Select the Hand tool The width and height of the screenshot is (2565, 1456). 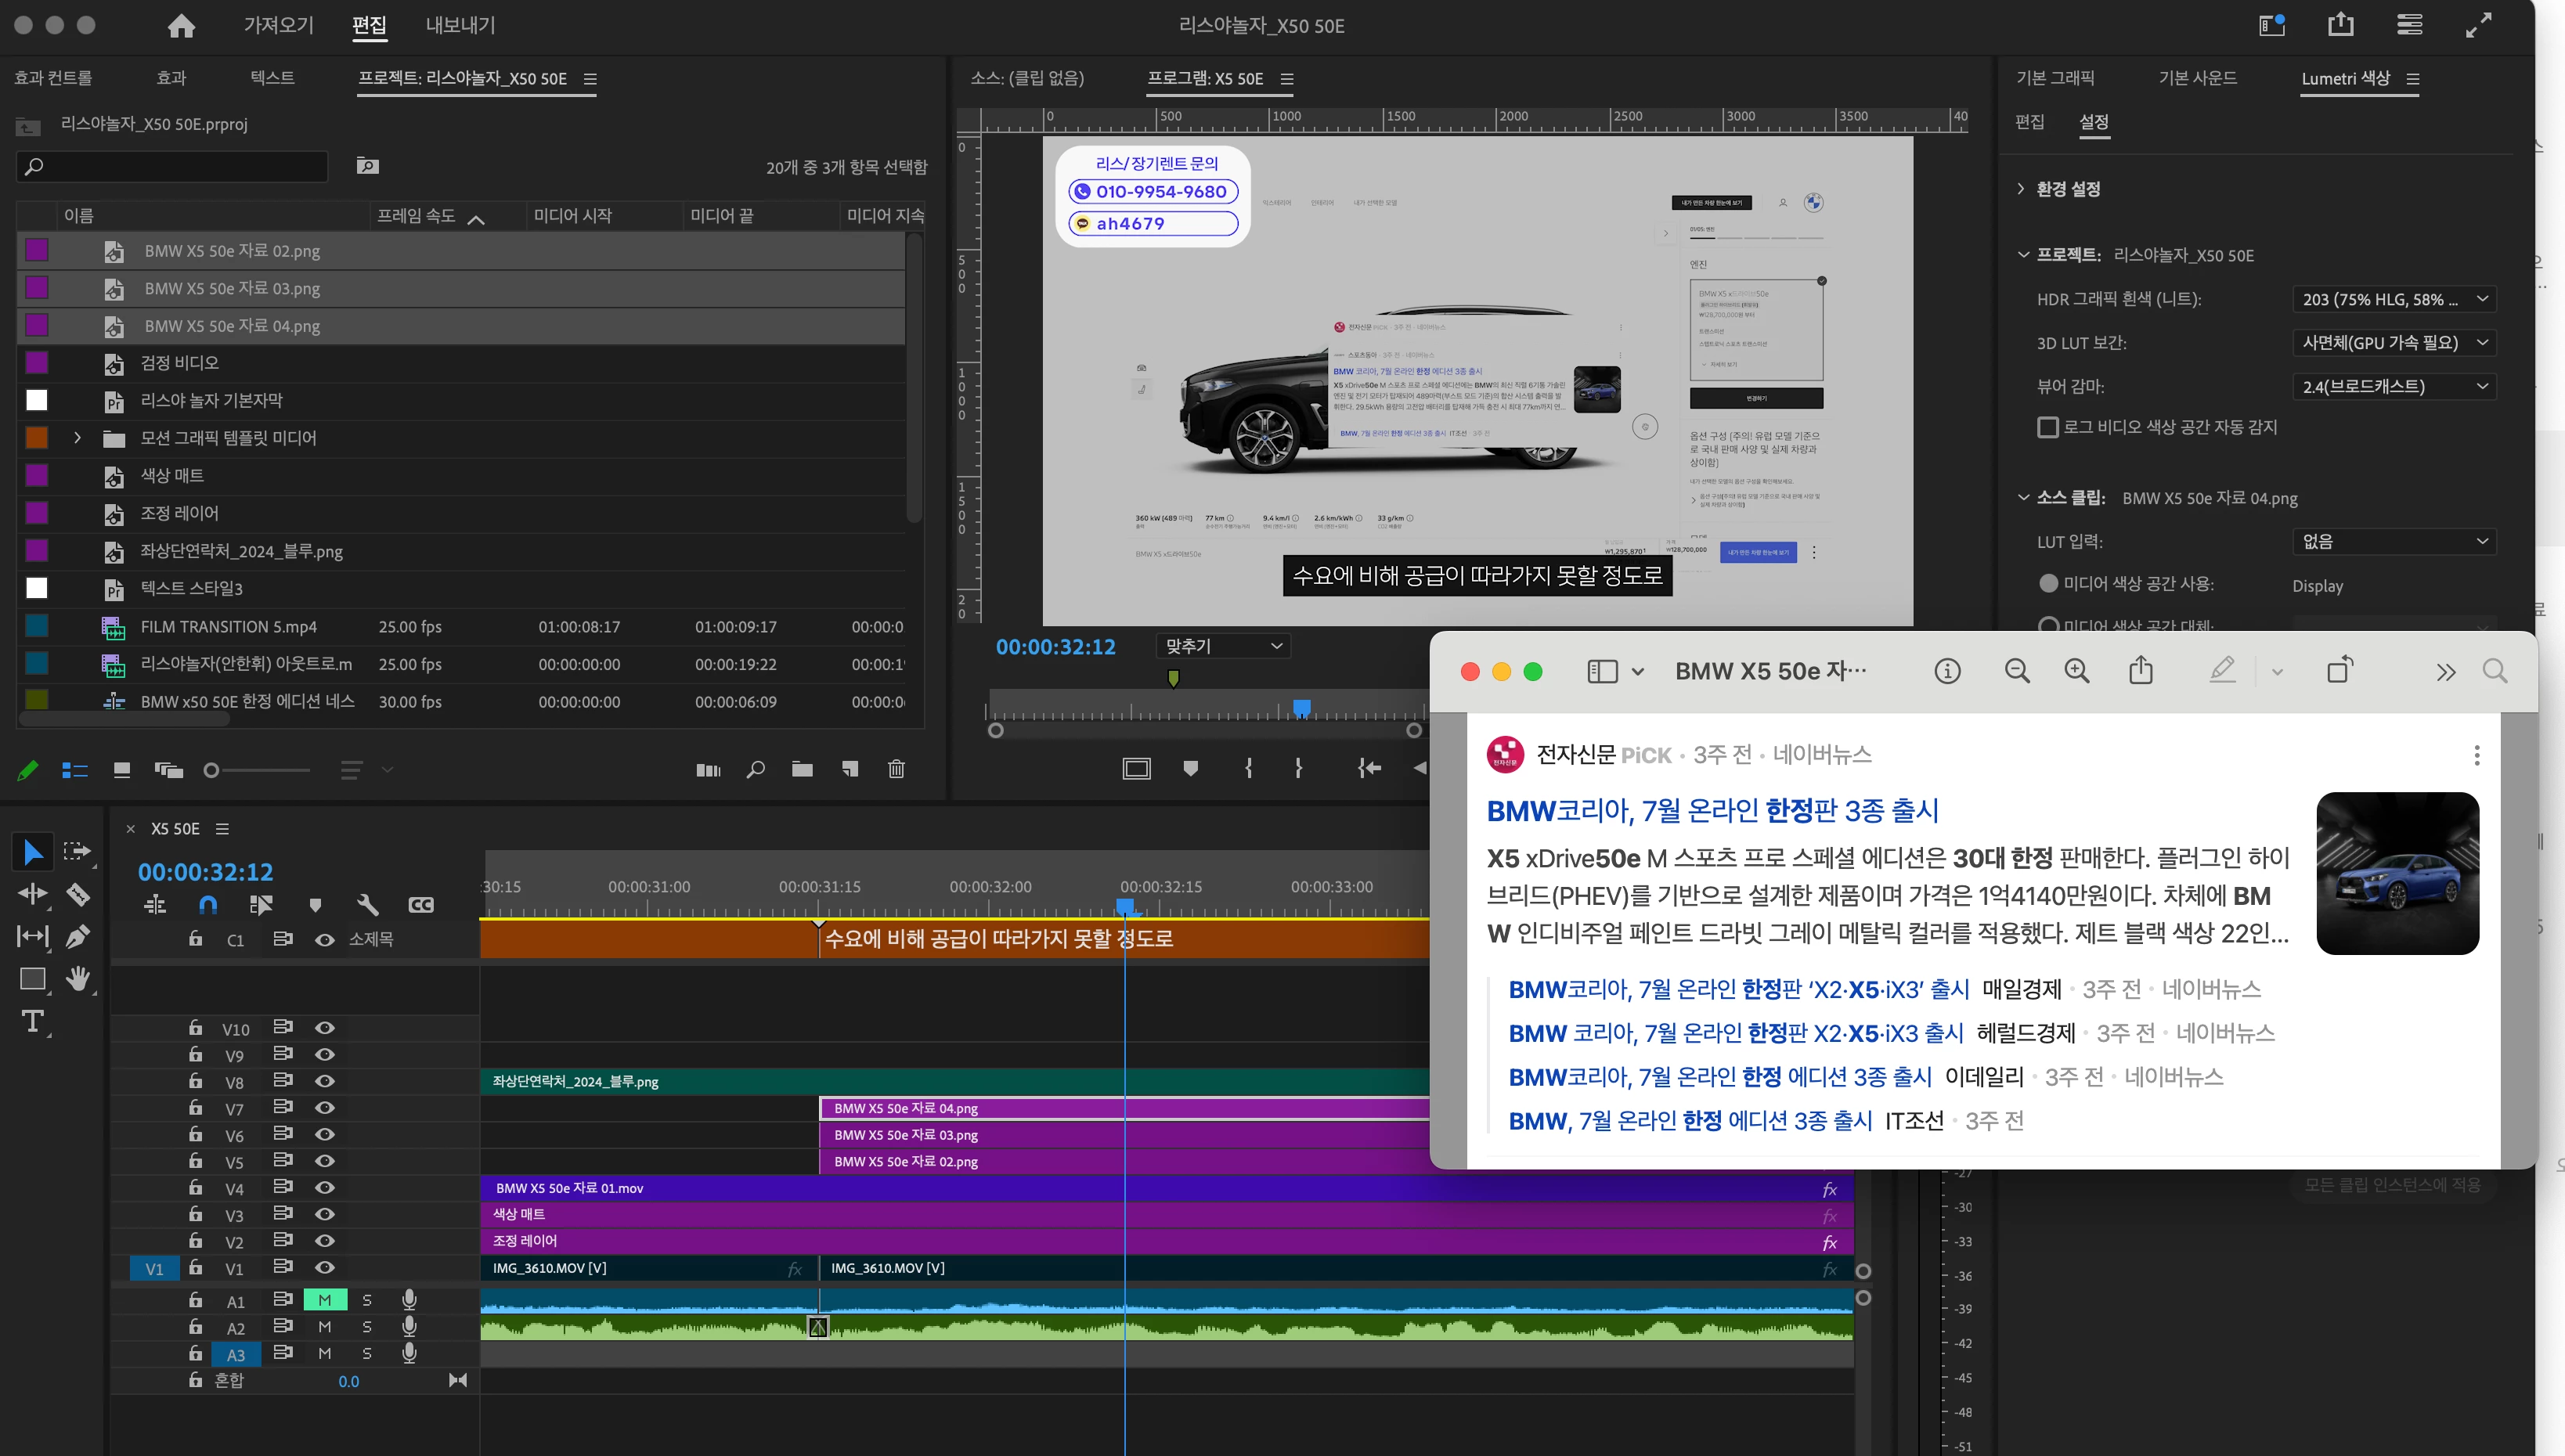coord(78,978)
